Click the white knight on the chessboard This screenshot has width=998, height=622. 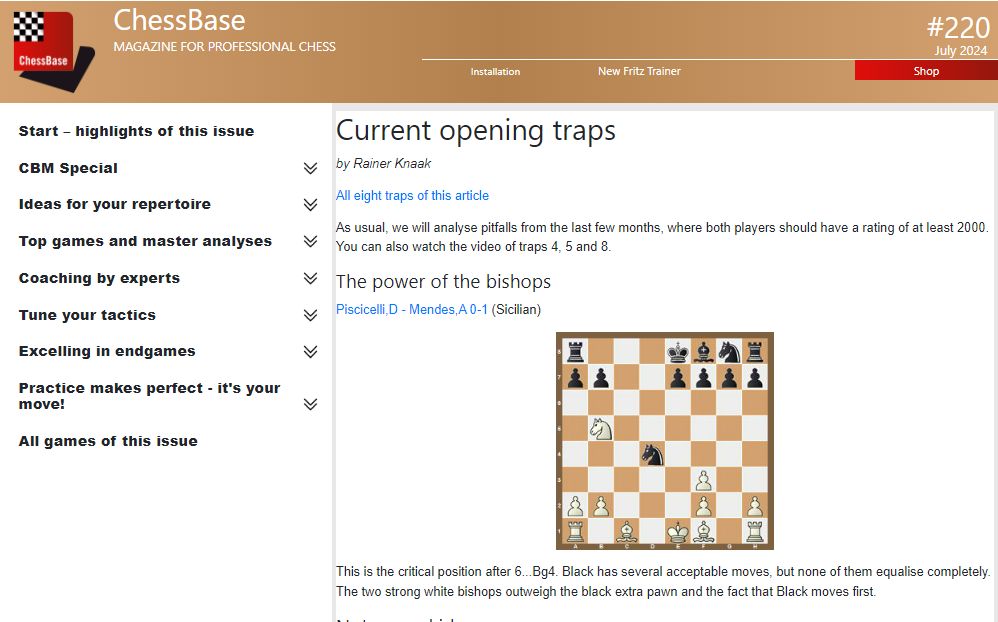coord(600,428)
